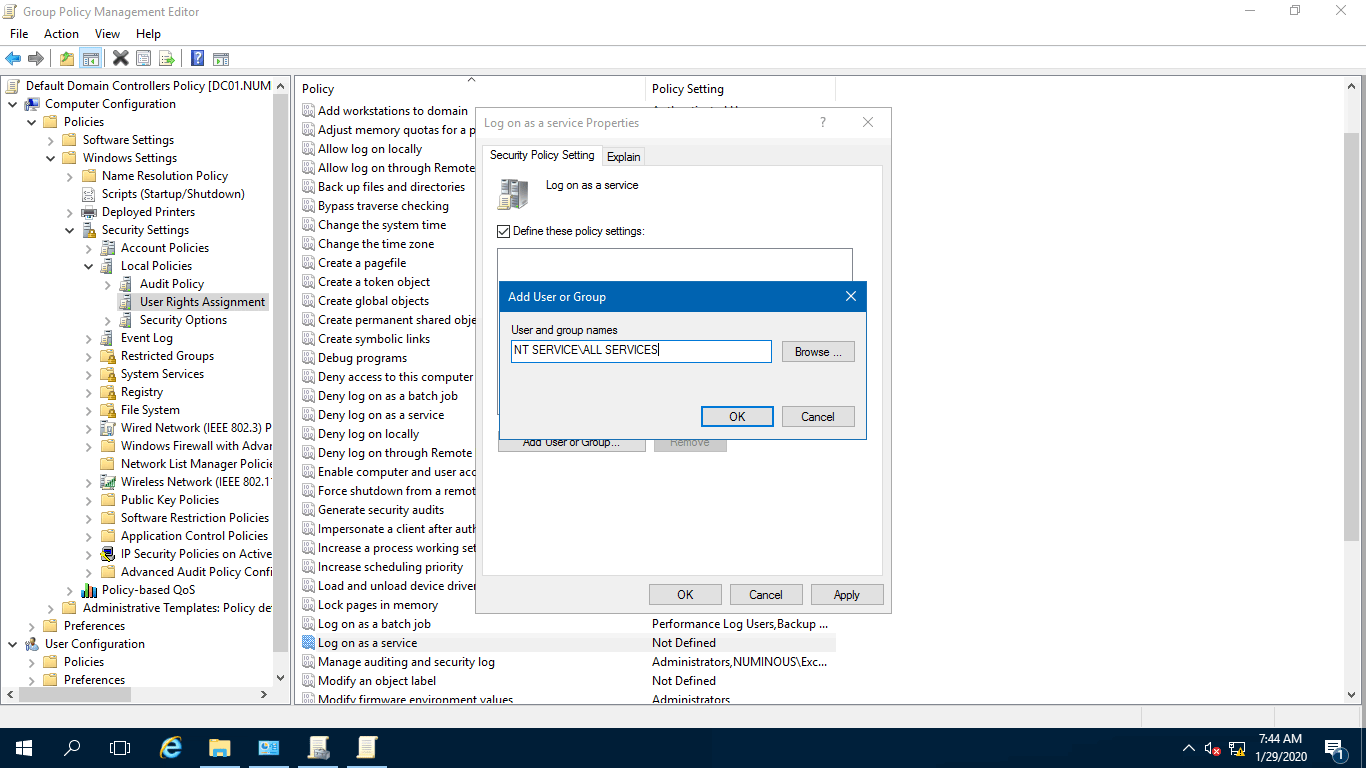The height and width of the screenshot is (768, 1366).
Task: Click the Computer Configuration node icon
Action: [x=32, y=104]
